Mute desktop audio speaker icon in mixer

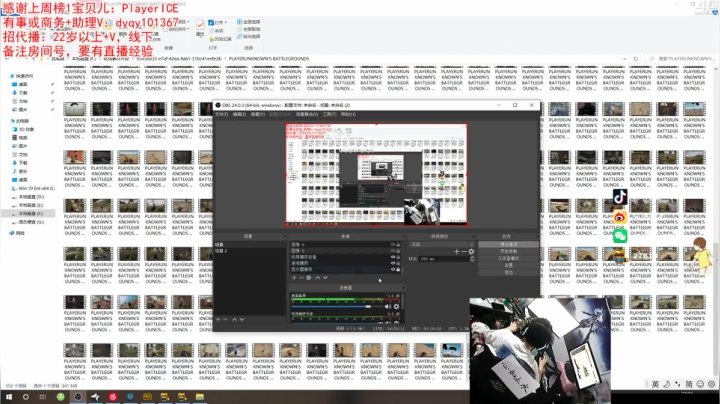coord(388,306)
